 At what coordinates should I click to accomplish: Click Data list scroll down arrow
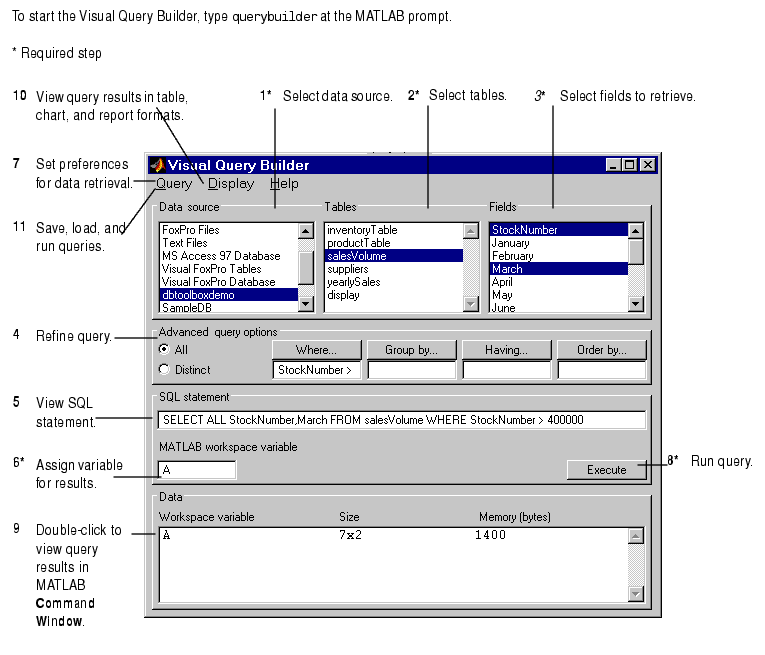(x=636, y=594)
